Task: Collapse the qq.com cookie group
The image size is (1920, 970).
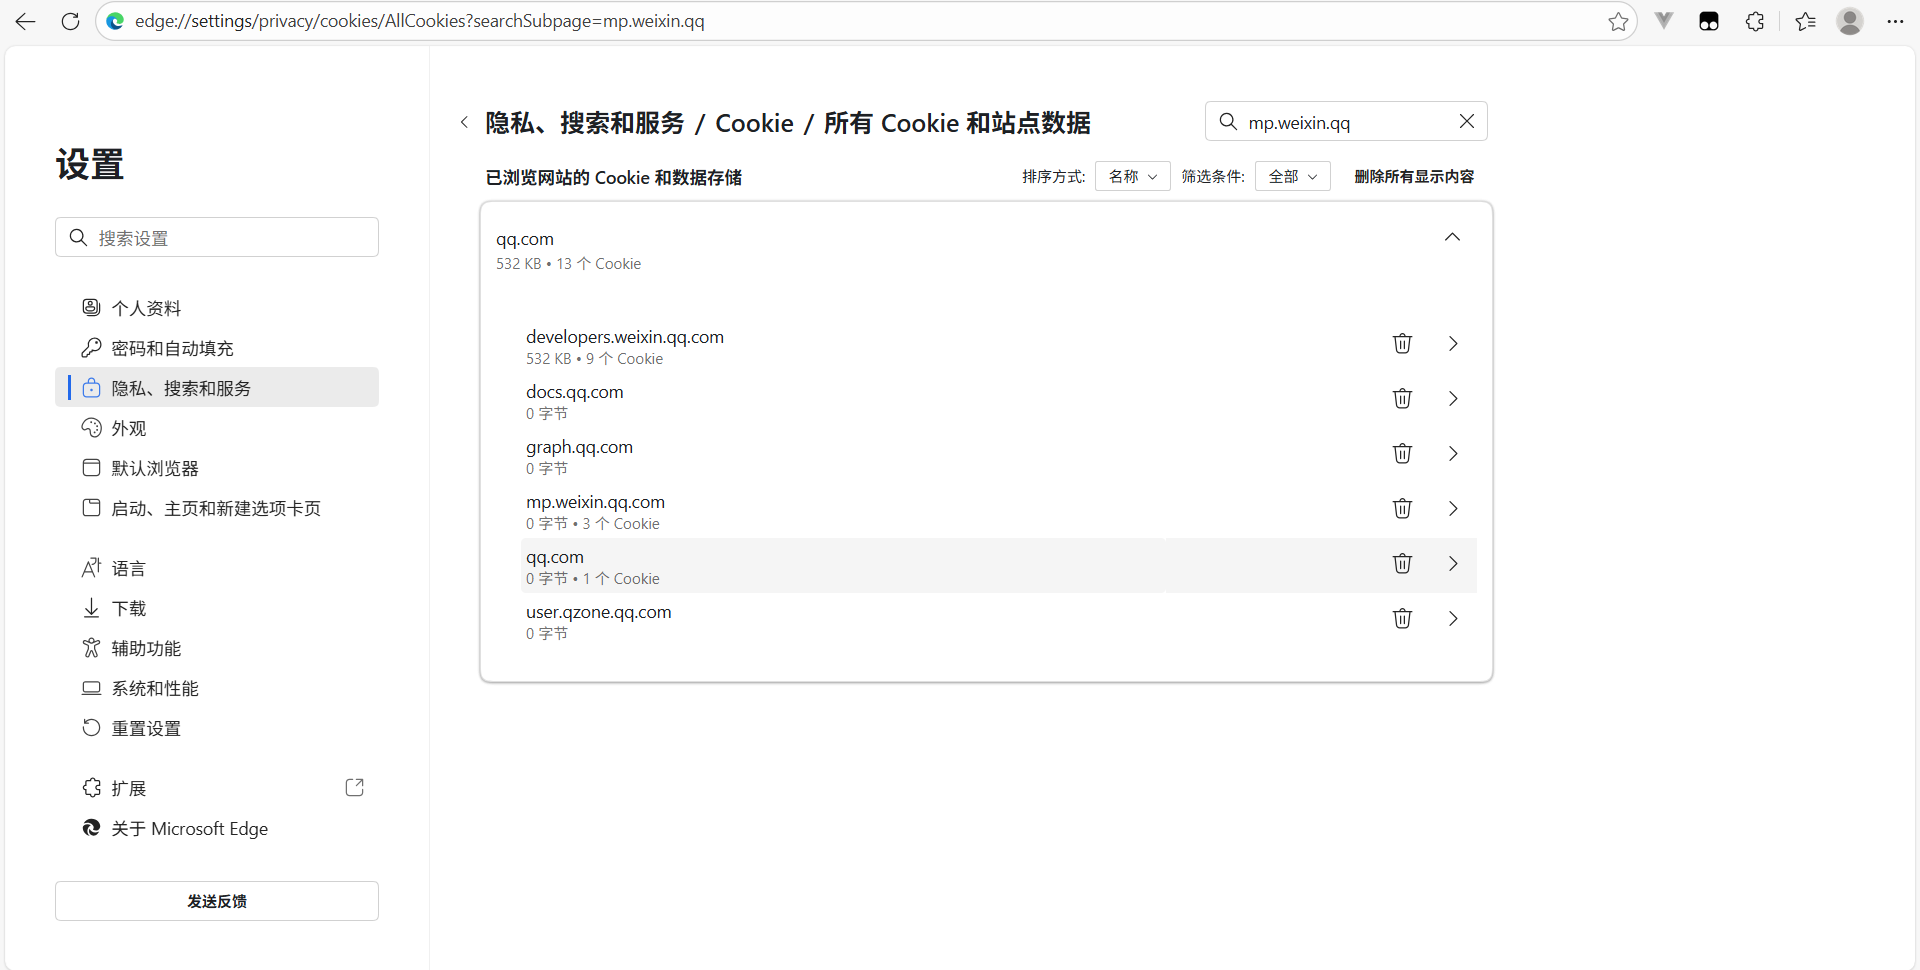Action: pyautogui.click(x=1452, y=237)
